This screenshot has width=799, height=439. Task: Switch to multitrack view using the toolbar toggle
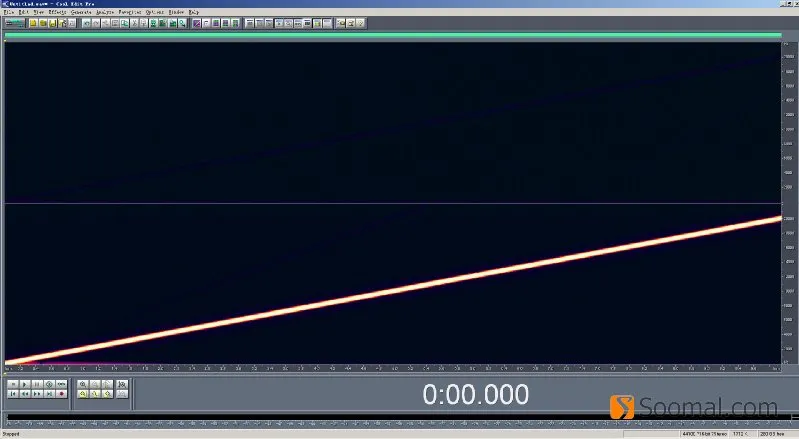(14, 23)
